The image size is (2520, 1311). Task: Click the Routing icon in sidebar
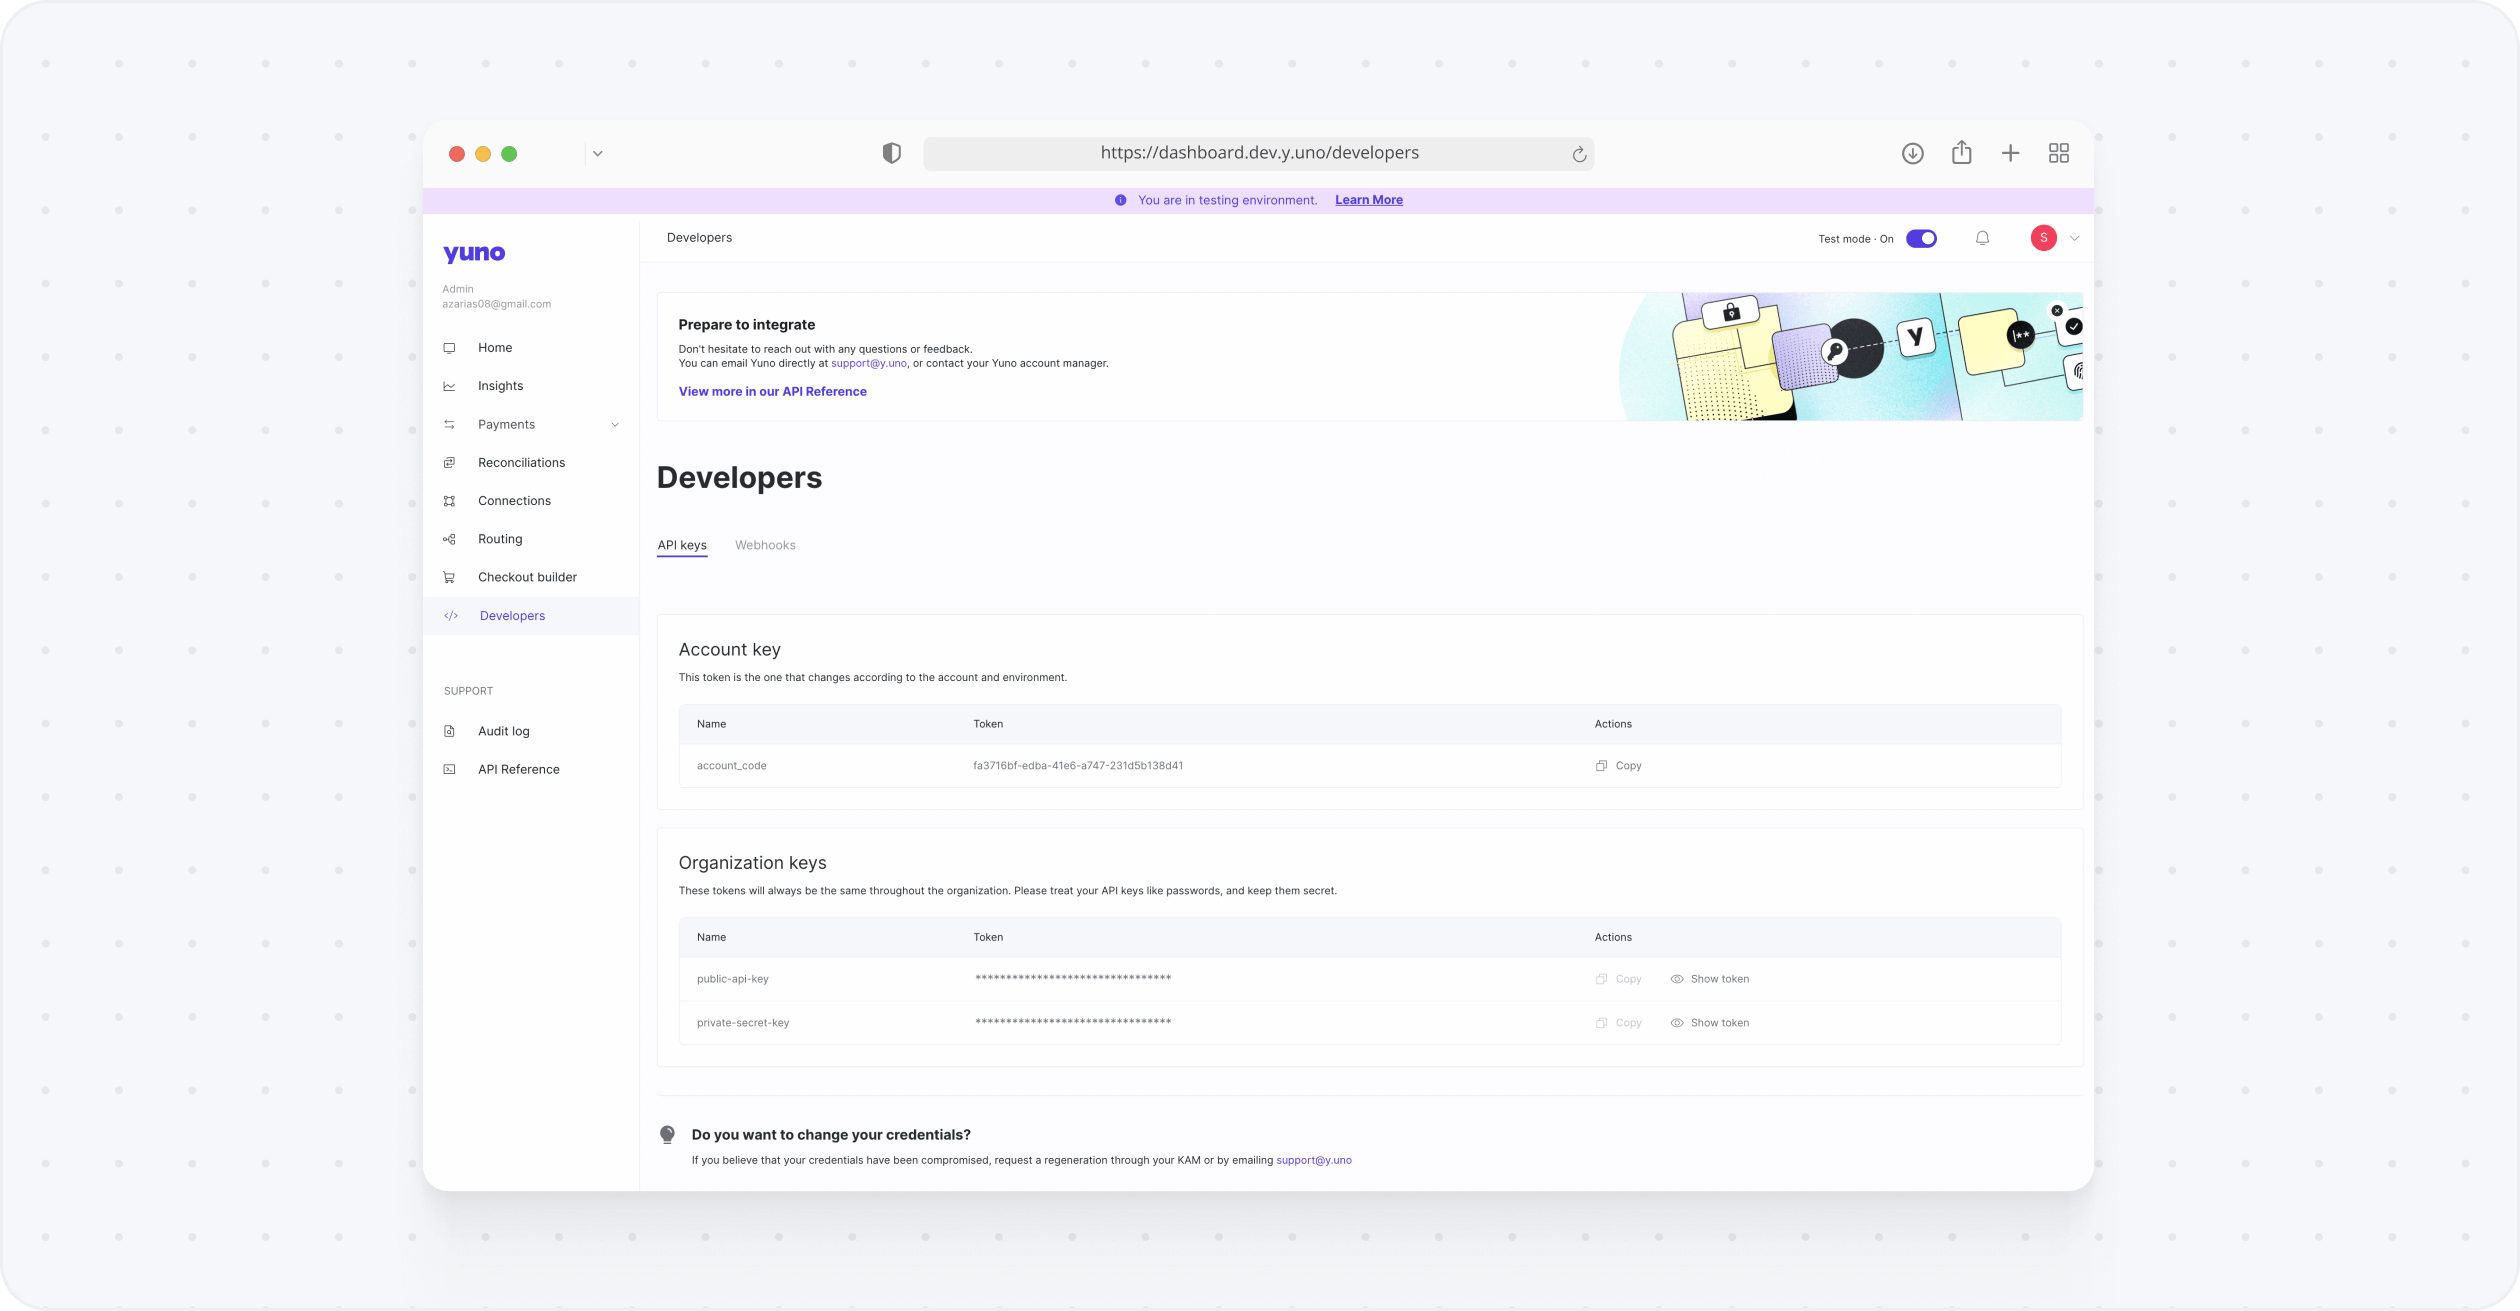[x=450, y=539]
